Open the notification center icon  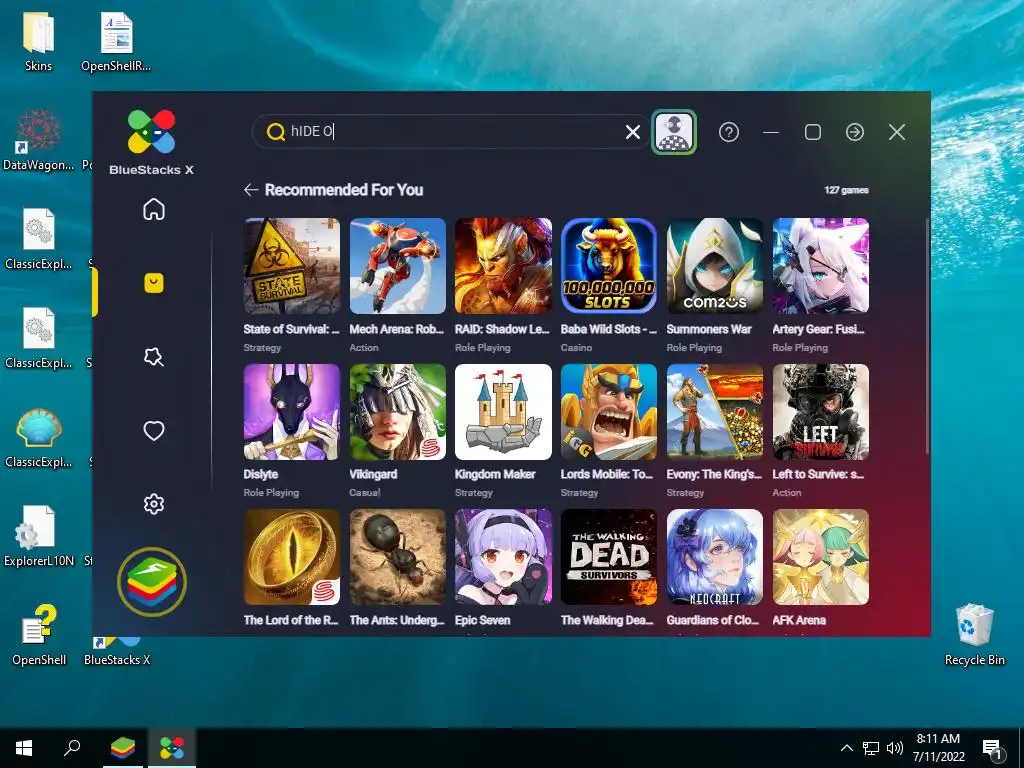(x=992, y=749)
